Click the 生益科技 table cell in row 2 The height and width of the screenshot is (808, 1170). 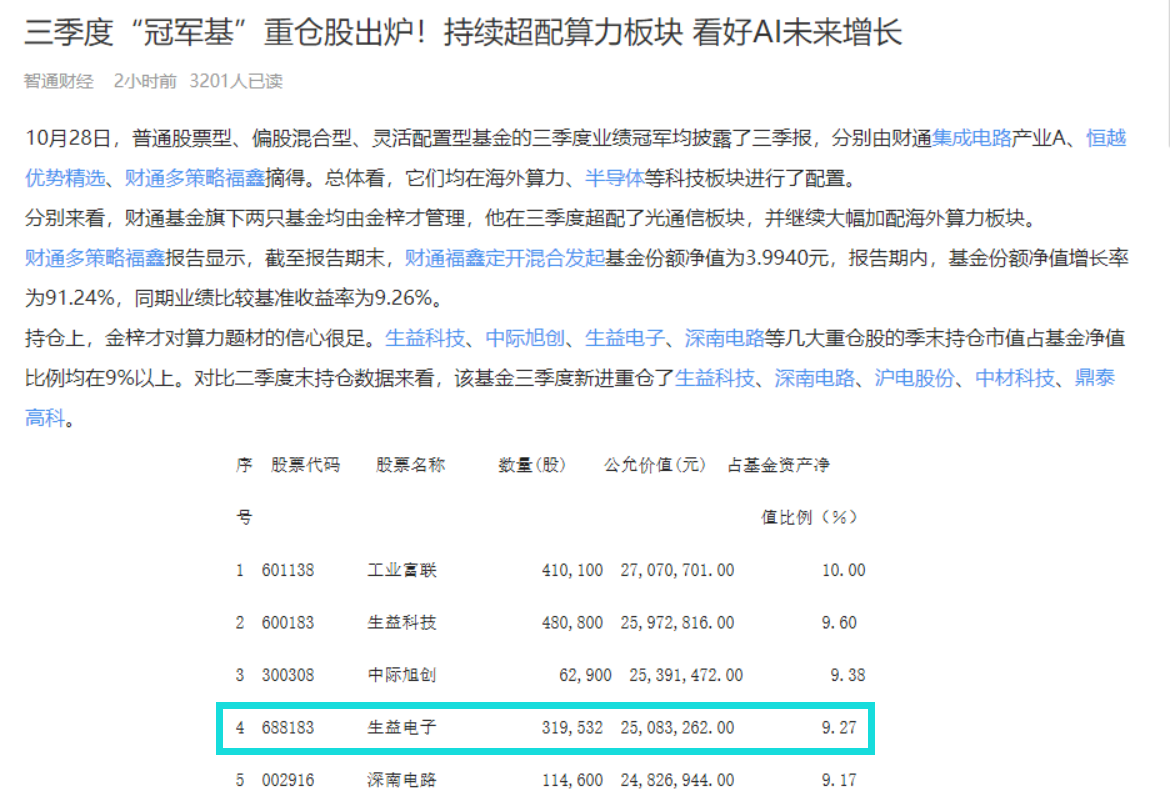point(402,623)
